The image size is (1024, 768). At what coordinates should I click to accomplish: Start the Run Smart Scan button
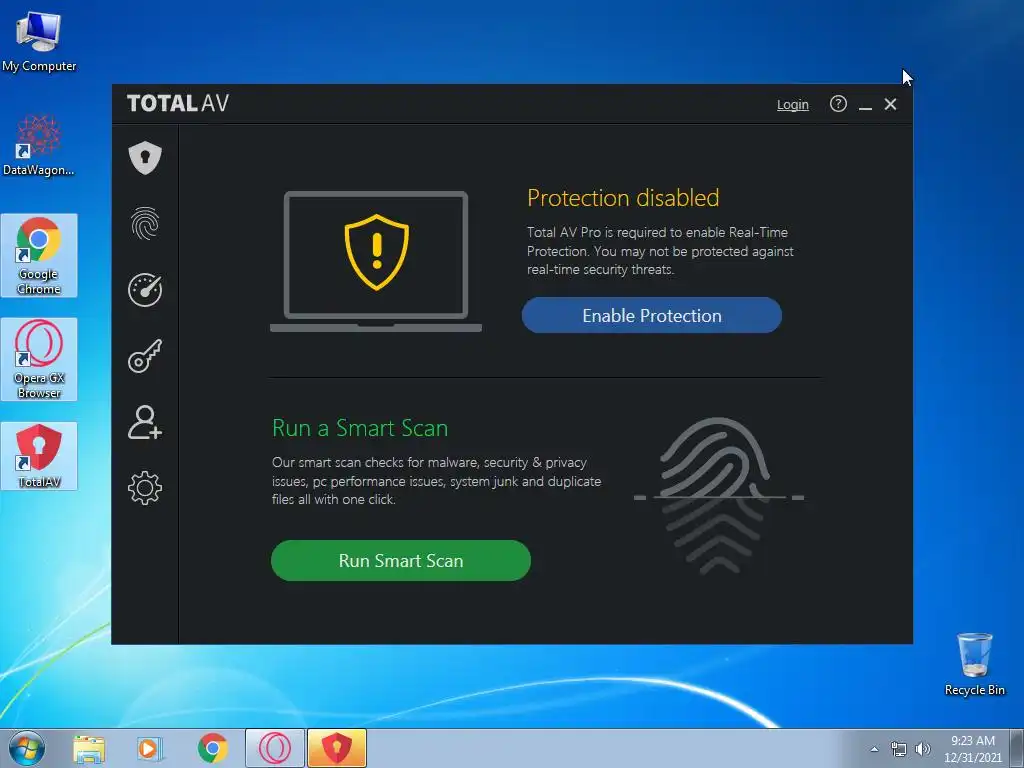tap(401, 560)
